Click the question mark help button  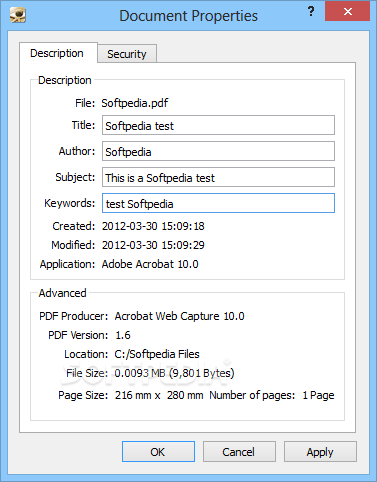[311, 12]
